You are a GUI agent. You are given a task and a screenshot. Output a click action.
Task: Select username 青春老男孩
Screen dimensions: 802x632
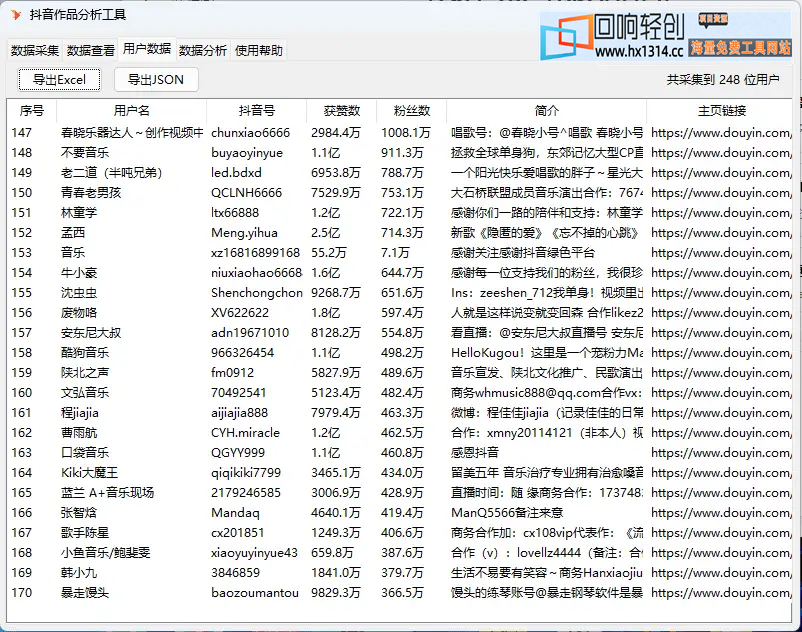pyautogui.click(x=91, y=193)
